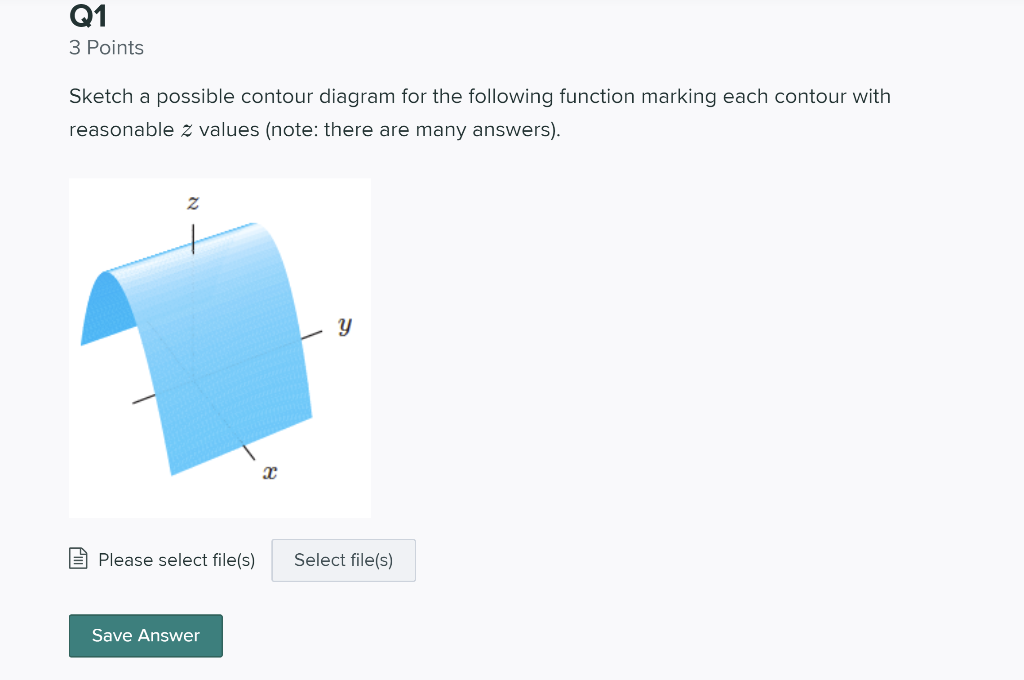Click the dark blue left end of surface
Image resolution: width=1024 pixels, height=680 pixels.
(x=106, y=308)
